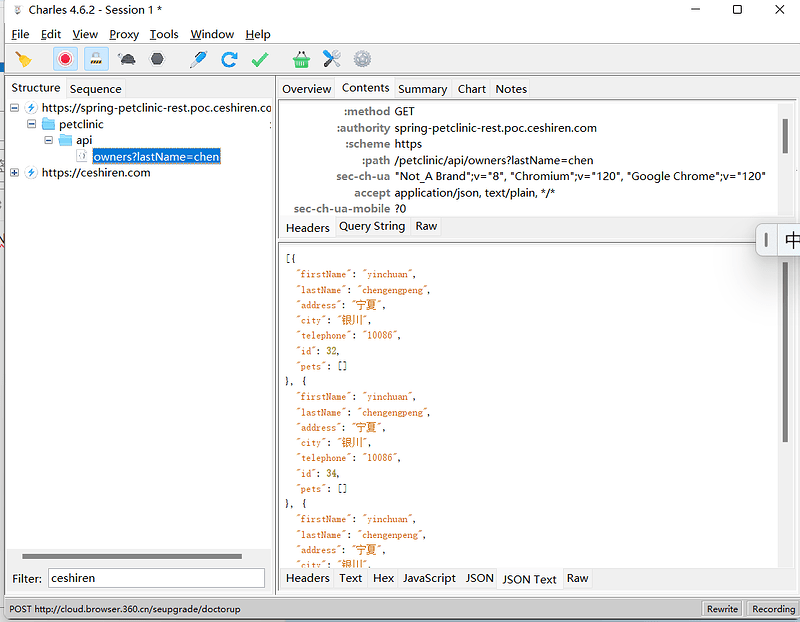This screenshot has height=622, width=800.
Task: Click the Charles app icon in the title bar
Action: coord(18,10)
